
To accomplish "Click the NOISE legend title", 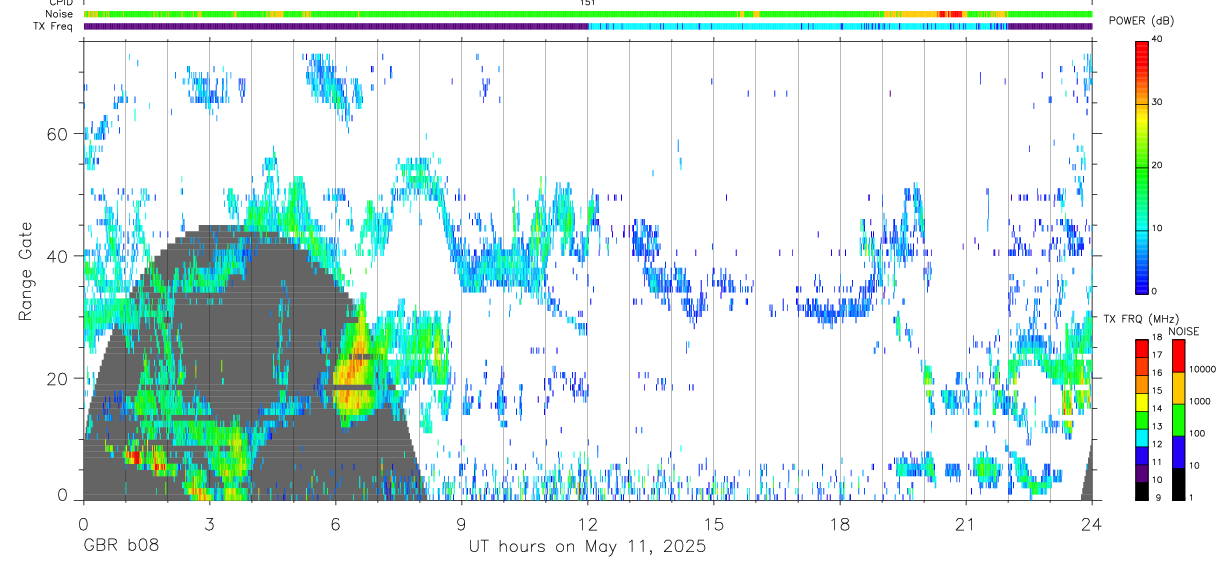I will pyautogui.click(x=1183, y=331).
